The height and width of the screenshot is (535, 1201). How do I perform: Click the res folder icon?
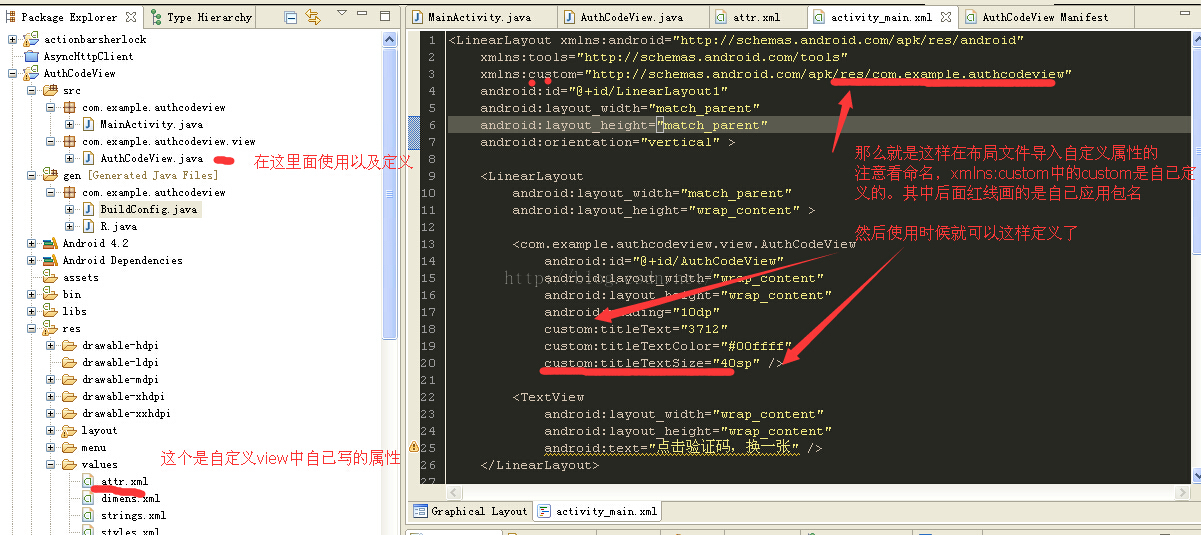coord(50,328)
